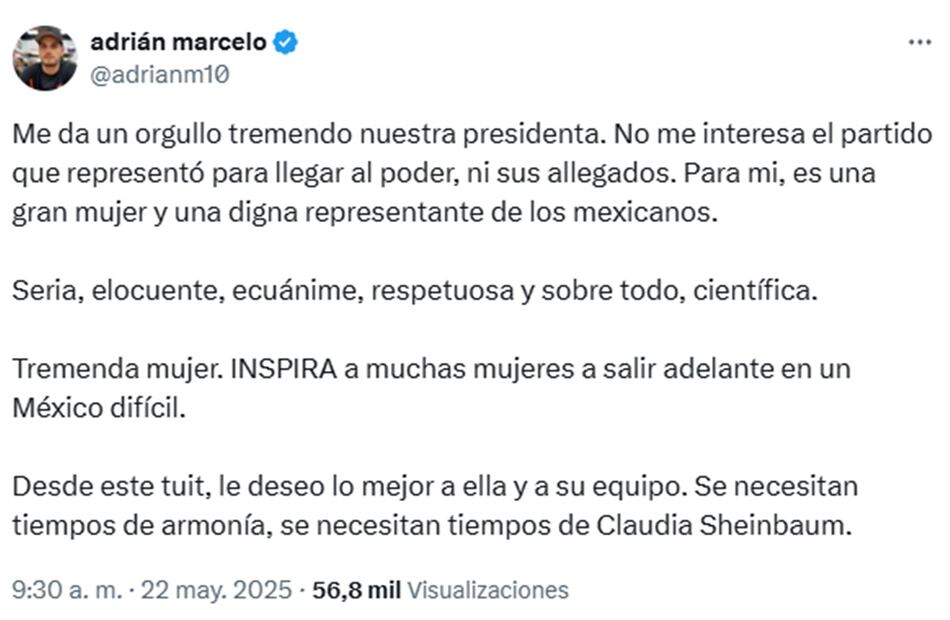
Task: Click the line starting Seria, elocuente
Action: point(415,291)
